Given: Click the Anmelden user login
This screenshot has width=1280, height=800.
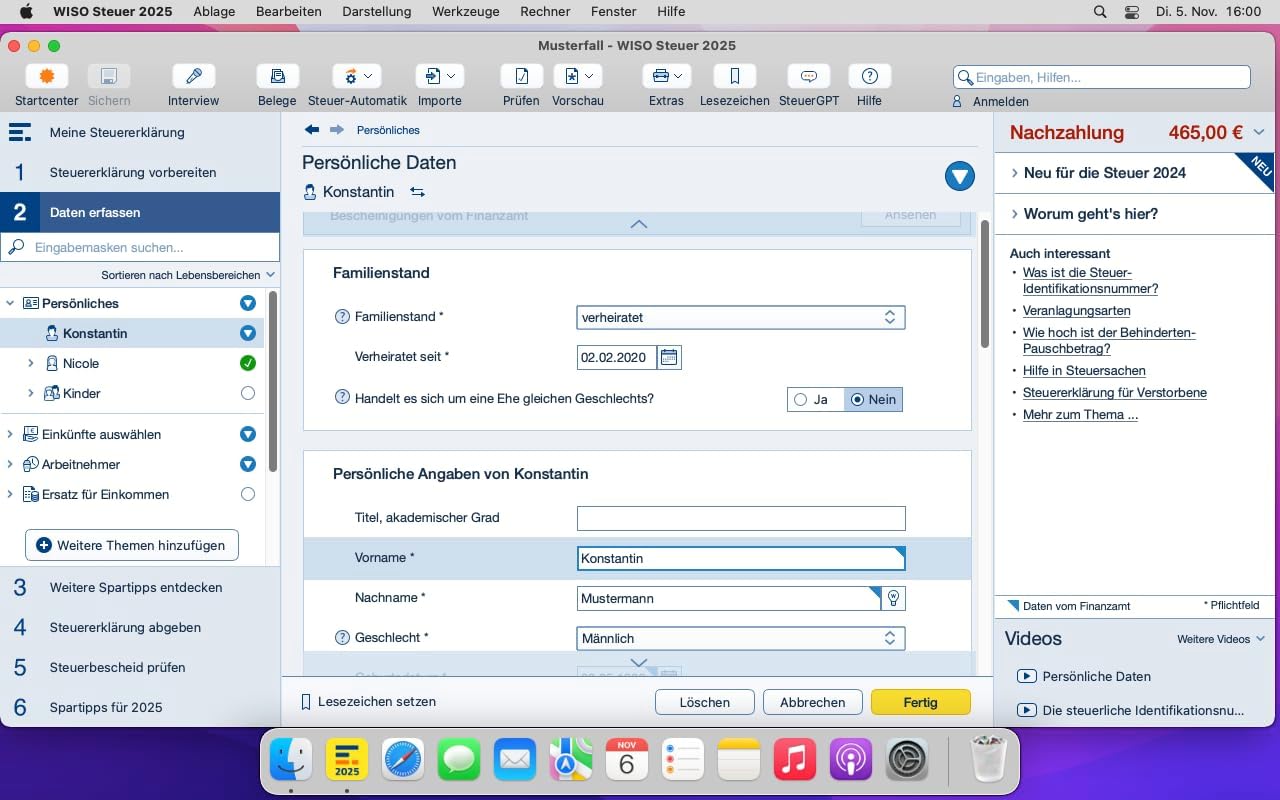Looking at the screenshot, I should (990, 102).
